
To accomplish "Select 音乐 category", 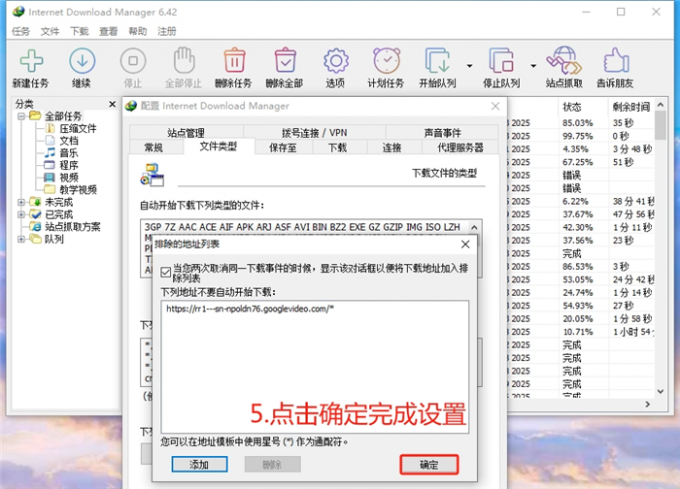I will [x=69, y=153].
